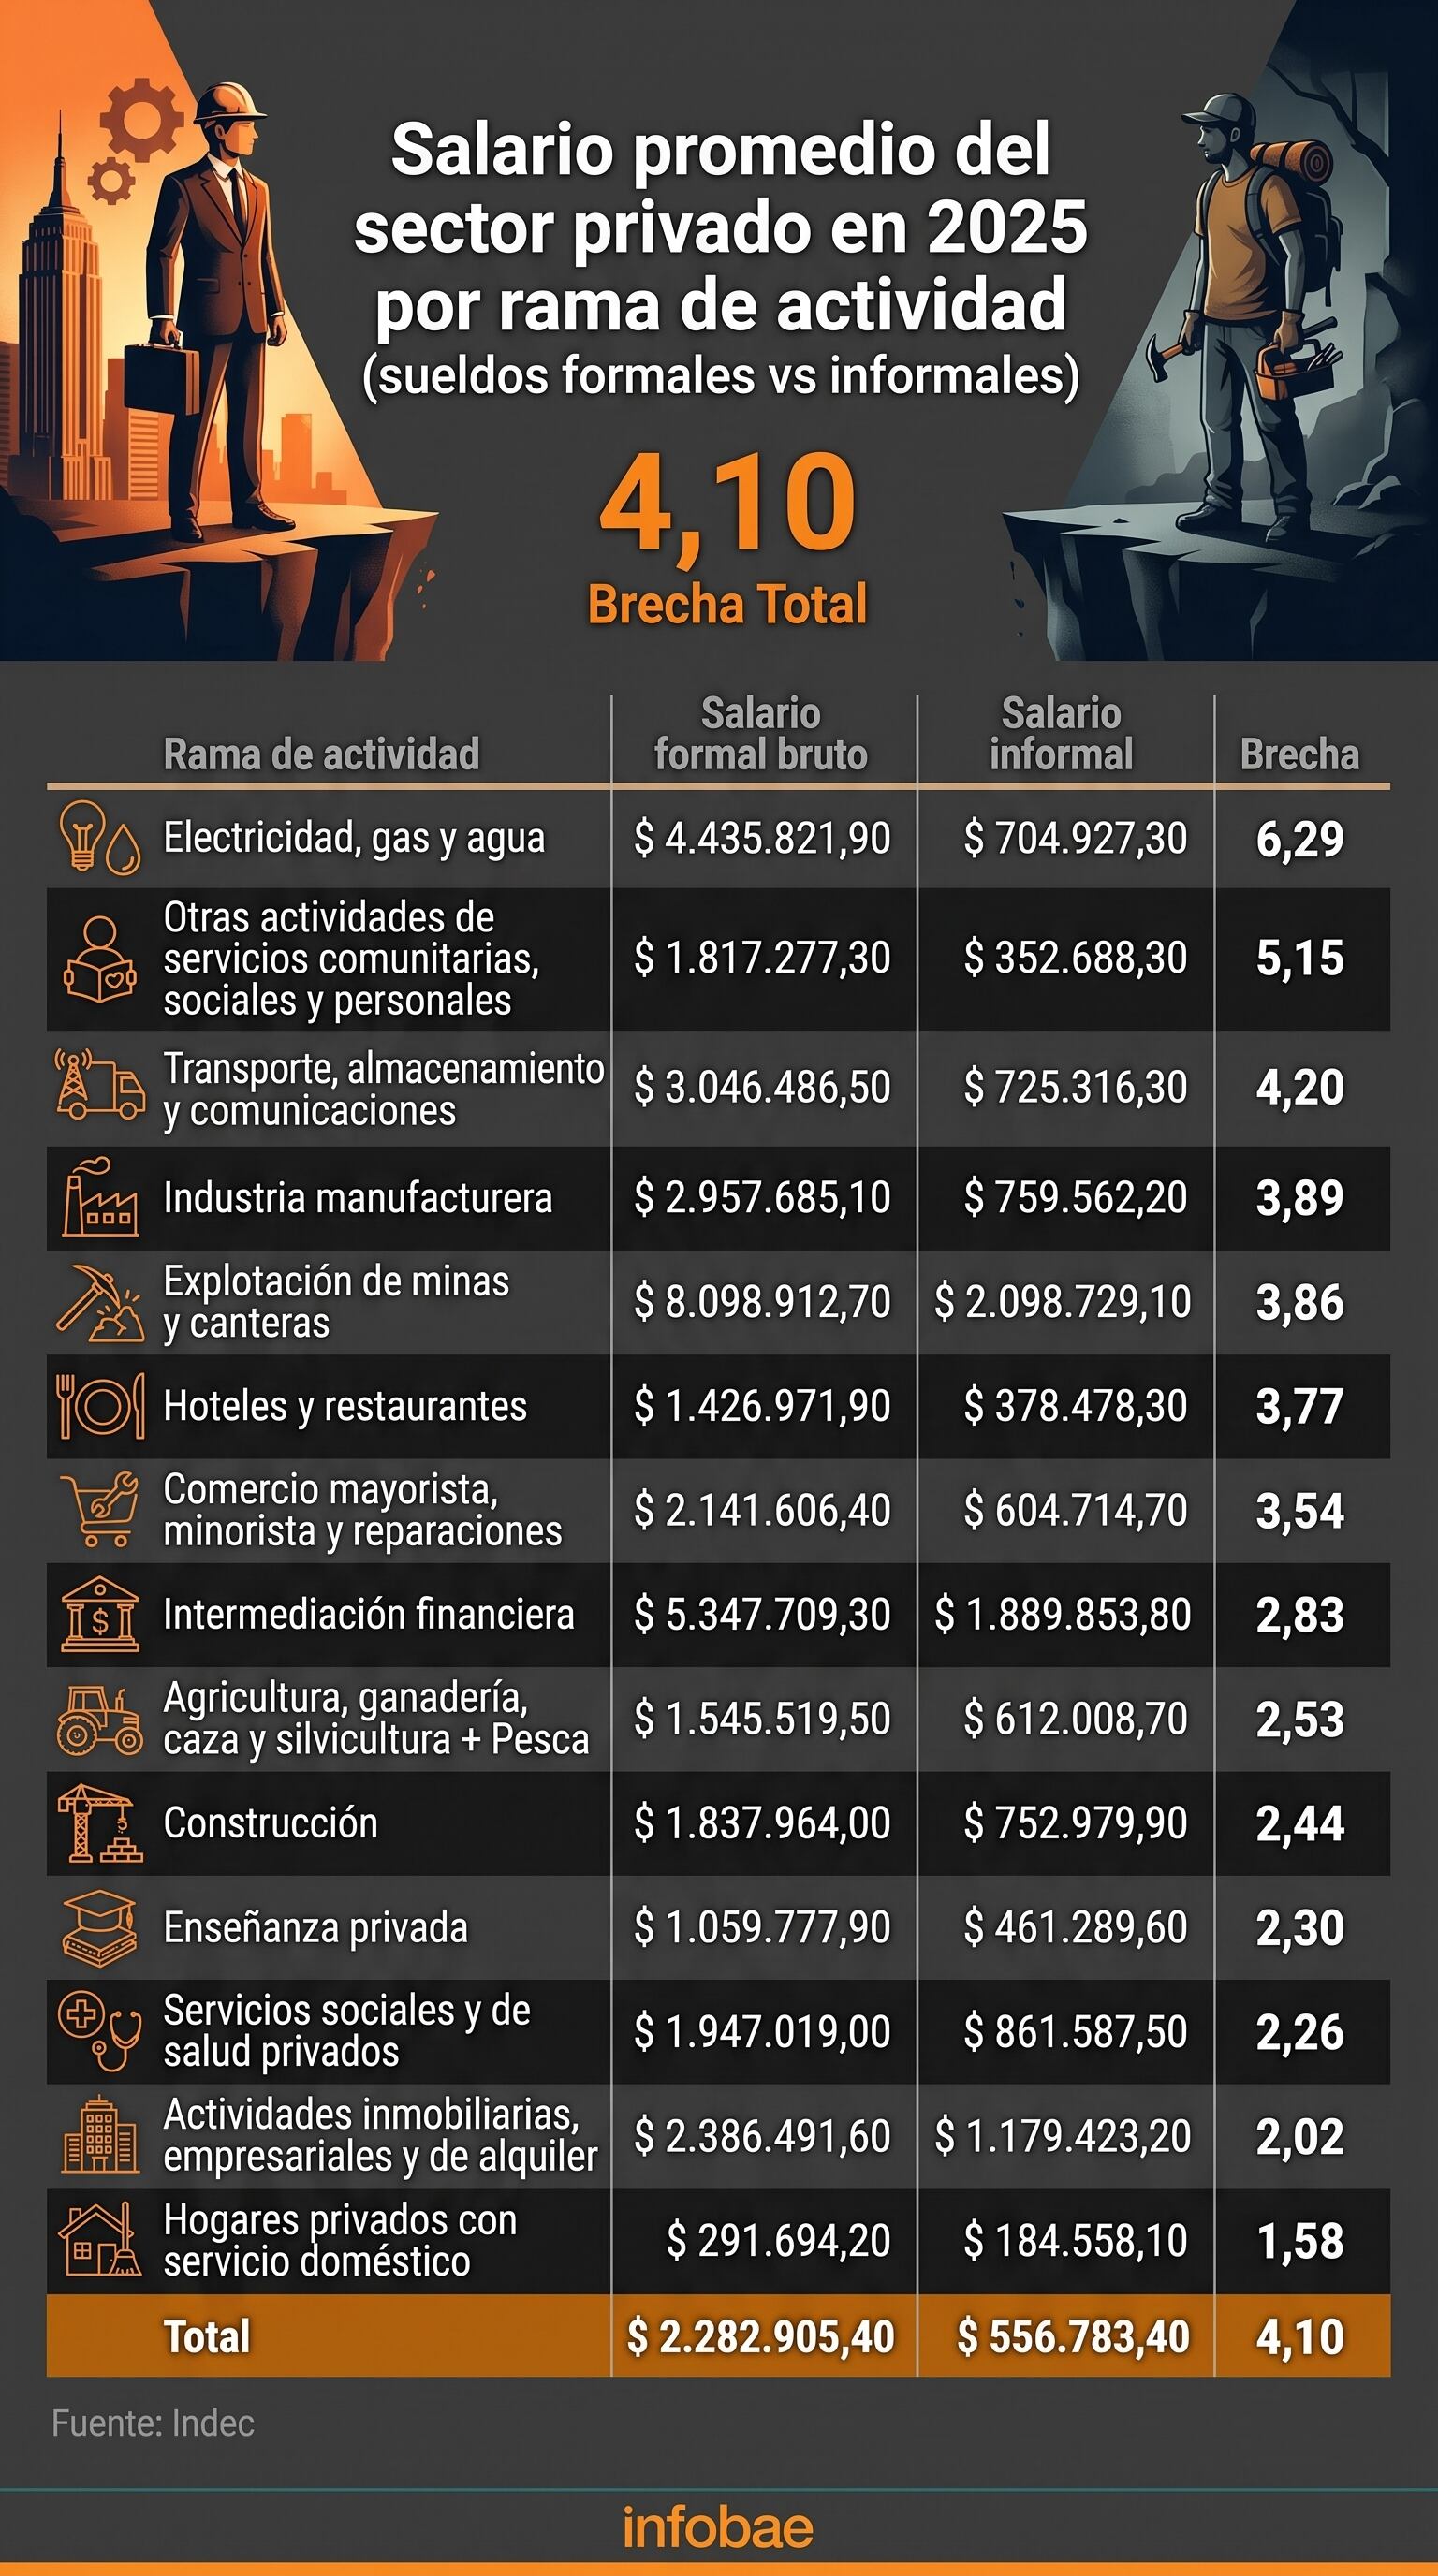Click the Fuente: Indec source text
Screen dimensions: 1438x2576
coord(153,2423)
